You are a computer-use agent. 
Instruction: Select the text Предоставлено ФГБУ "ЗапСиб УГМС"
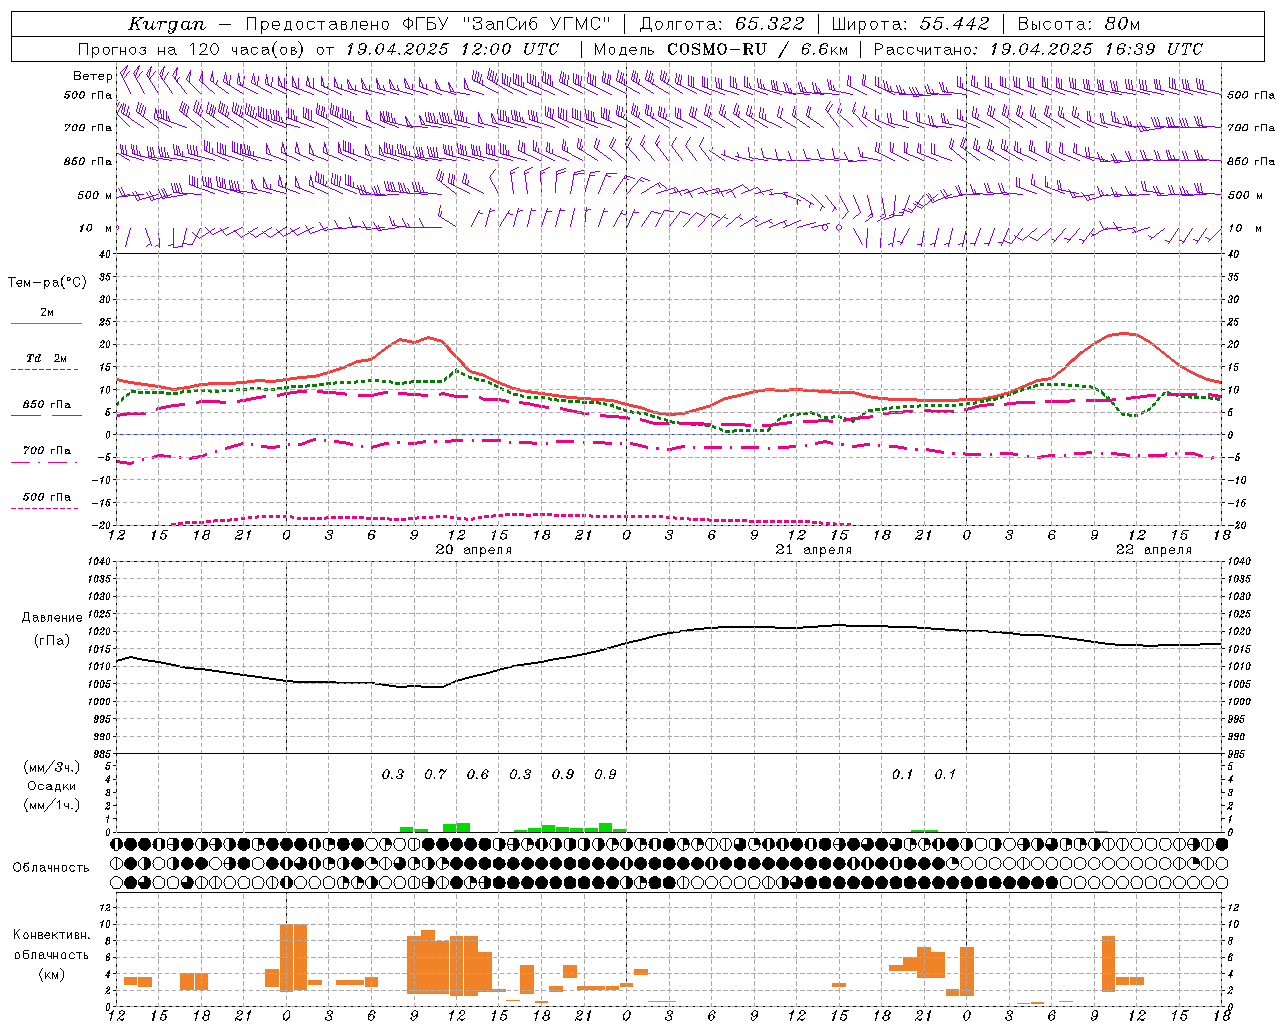[x=428, y=24]
